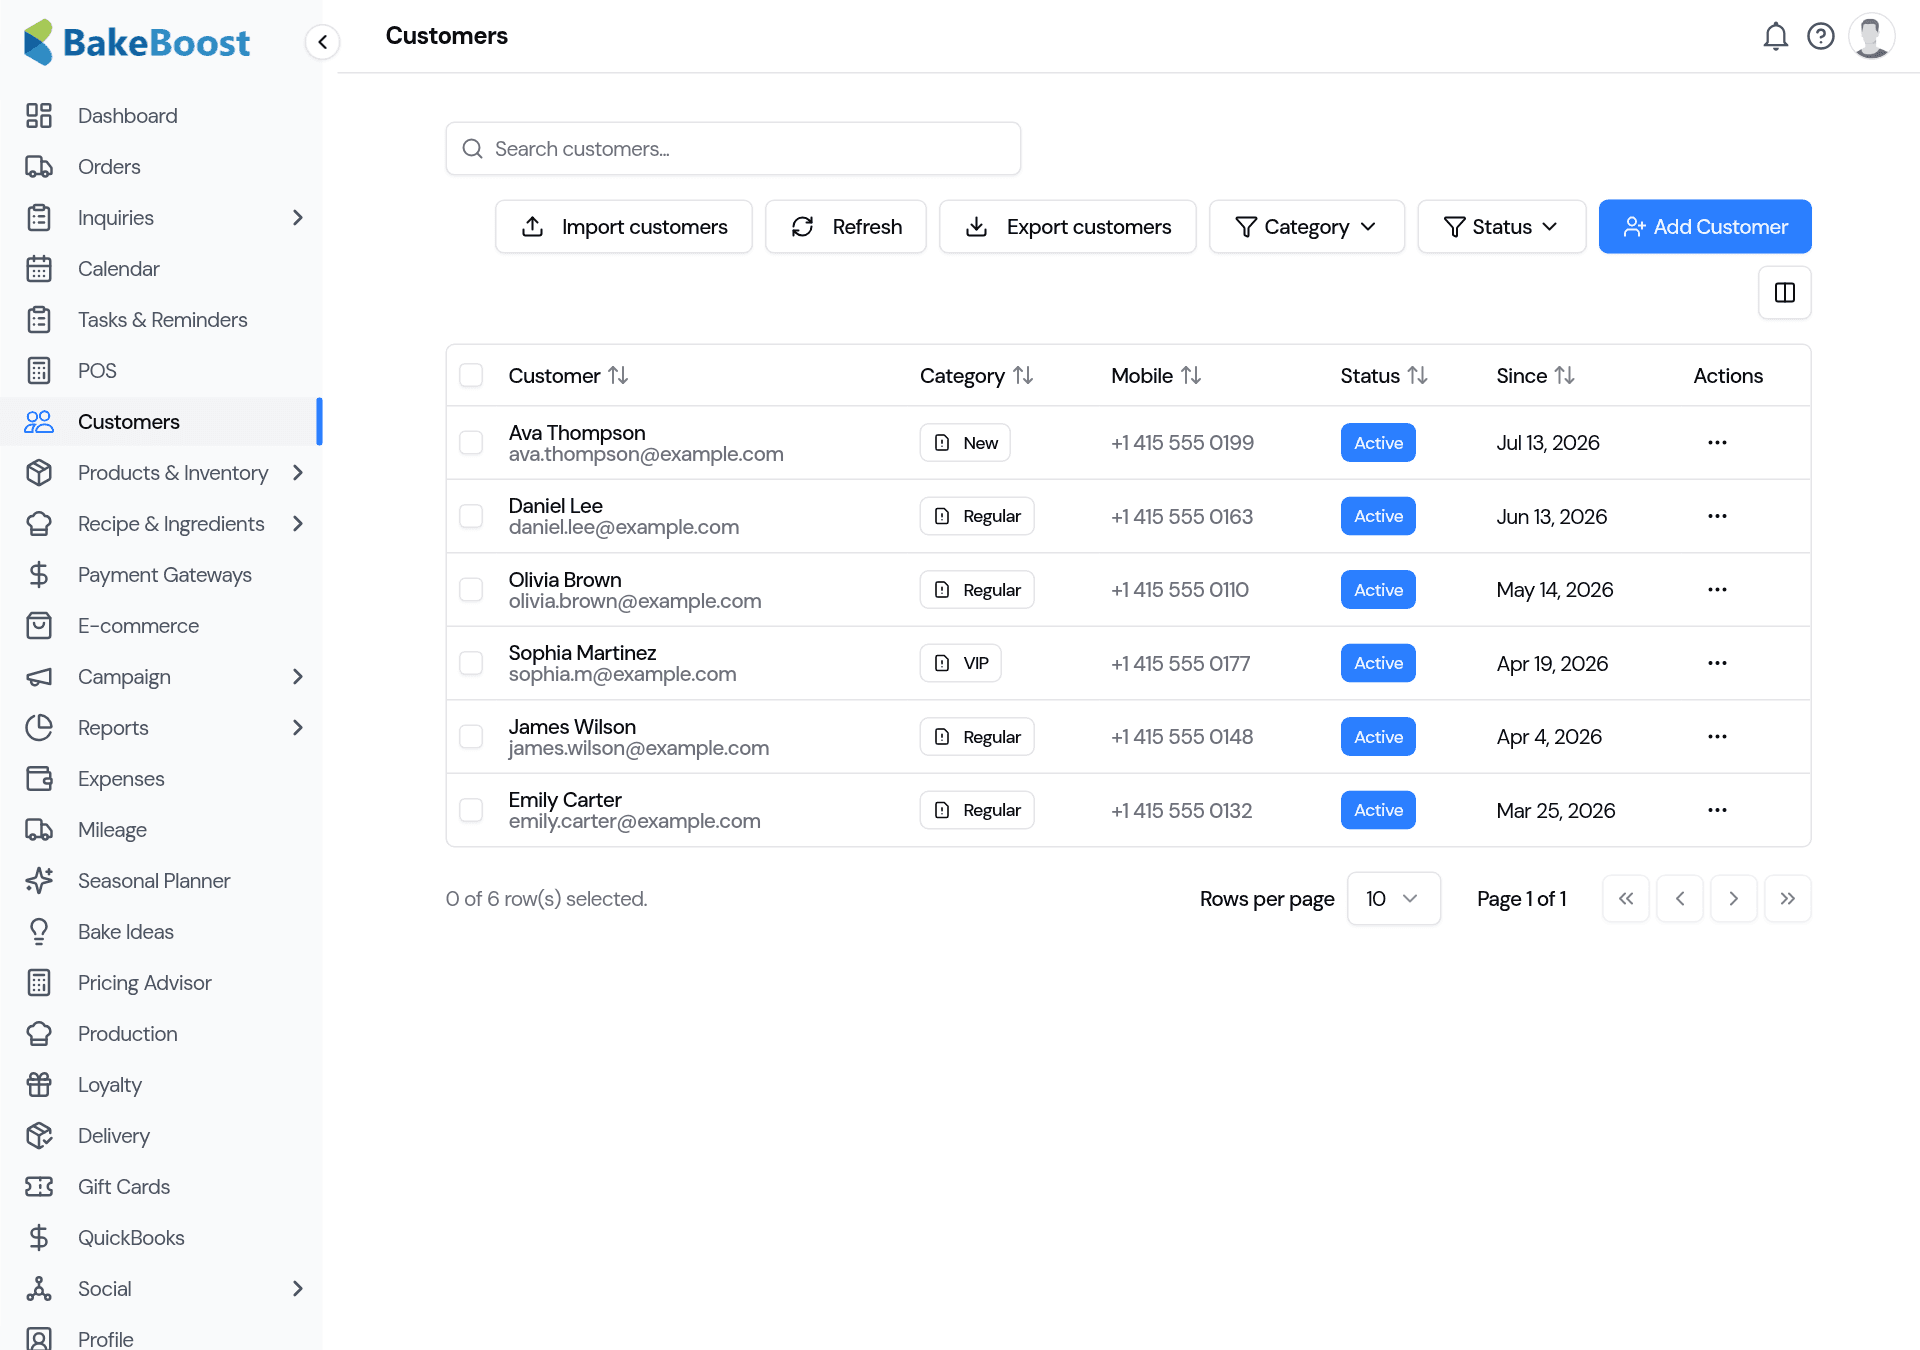This screenshot has width=1920, height=1350.
Task: Go to the previous page
Action: coord(1680,899)
